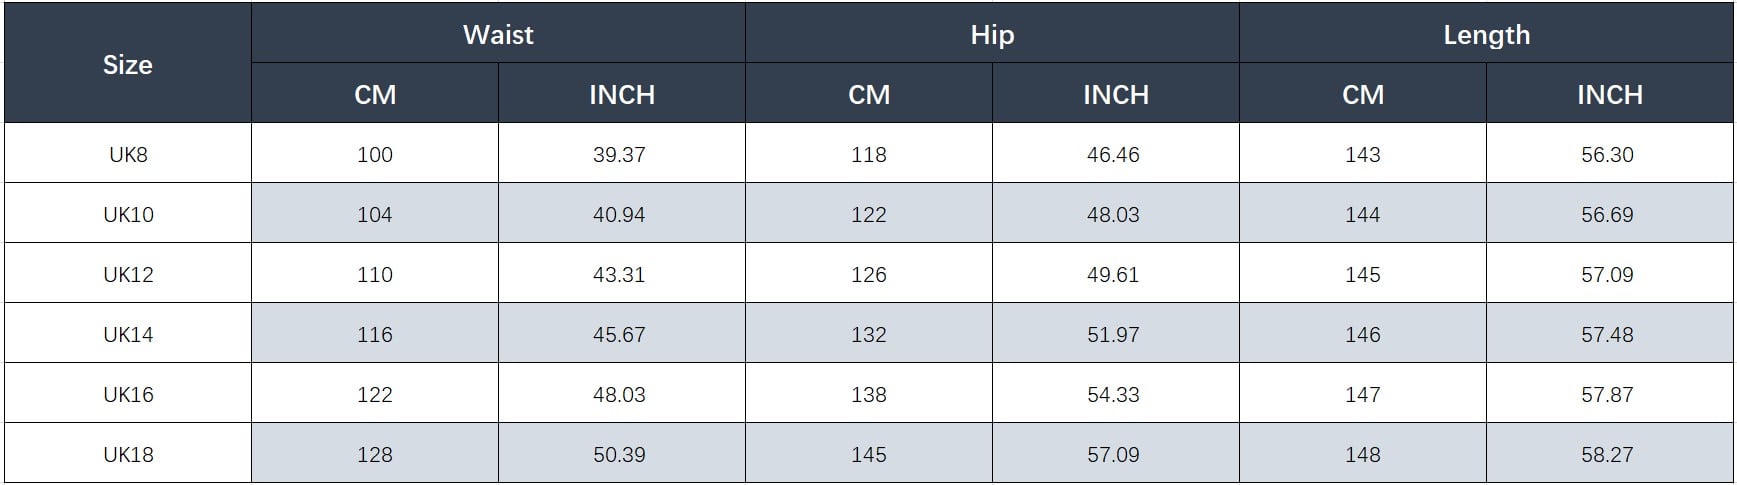Select the Waist header cell
The width and height of the screenshot is (1737, 485).
click(498, 35)
